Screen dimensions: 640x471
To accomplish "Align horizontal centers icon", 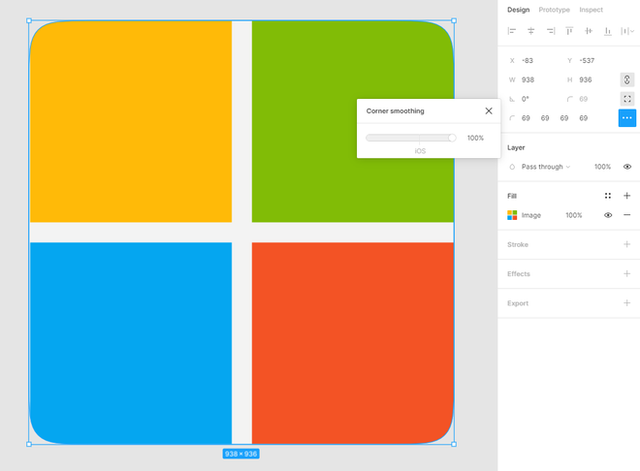I will click(531, 31).
